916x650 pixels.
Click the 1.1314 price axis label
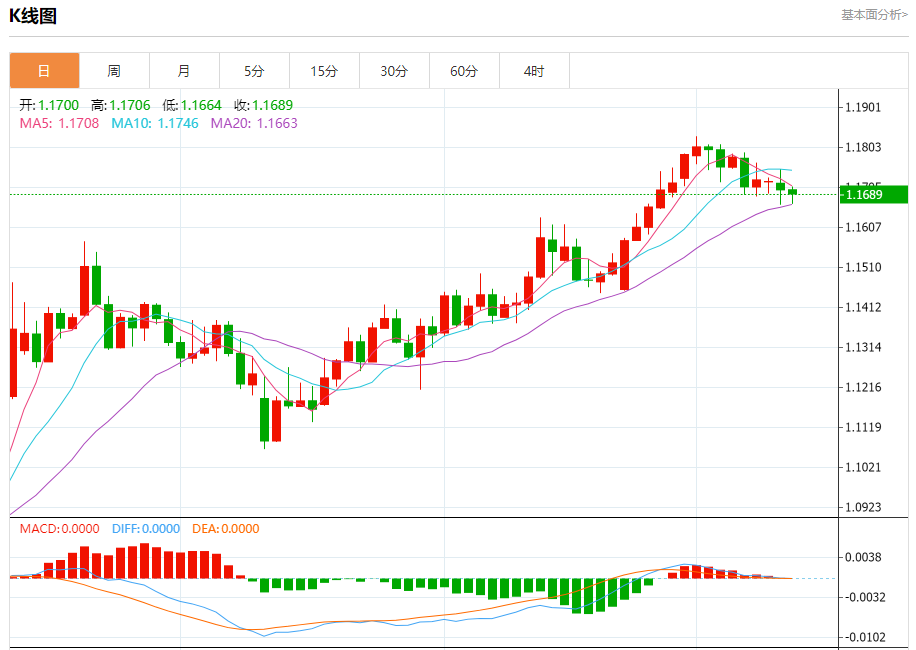tap(863, 347)
